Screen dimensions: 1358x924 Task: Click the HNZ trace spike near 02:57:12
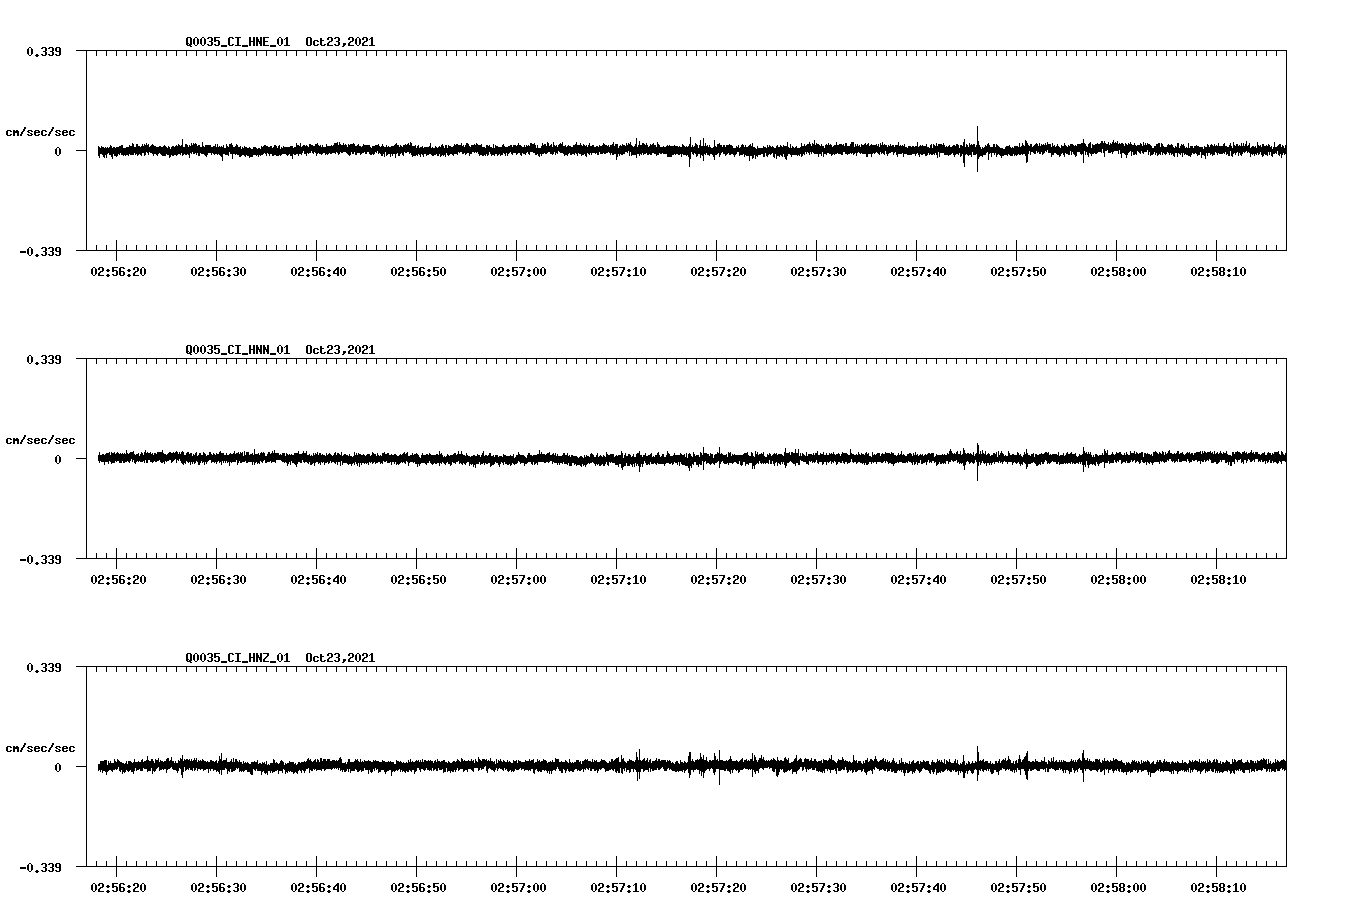coord(638,765)
